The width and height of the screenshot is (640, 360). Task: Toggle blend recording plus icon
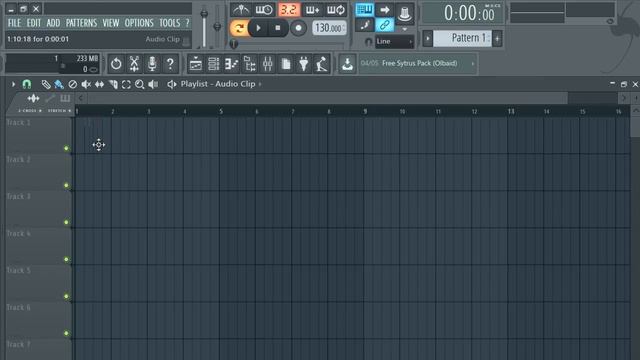click(x=312, y=9)
